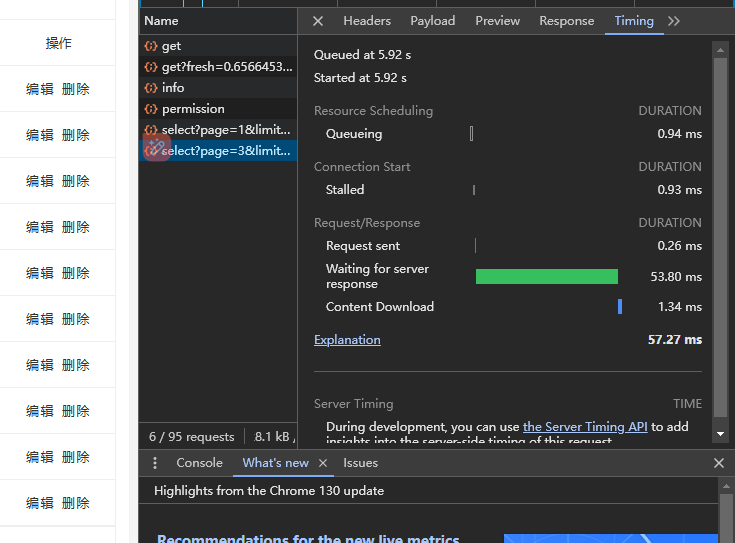Click the '57.27 ms' total duration
Image resolution: width=735 pixels, height=543 pixels.
point(675,339)
